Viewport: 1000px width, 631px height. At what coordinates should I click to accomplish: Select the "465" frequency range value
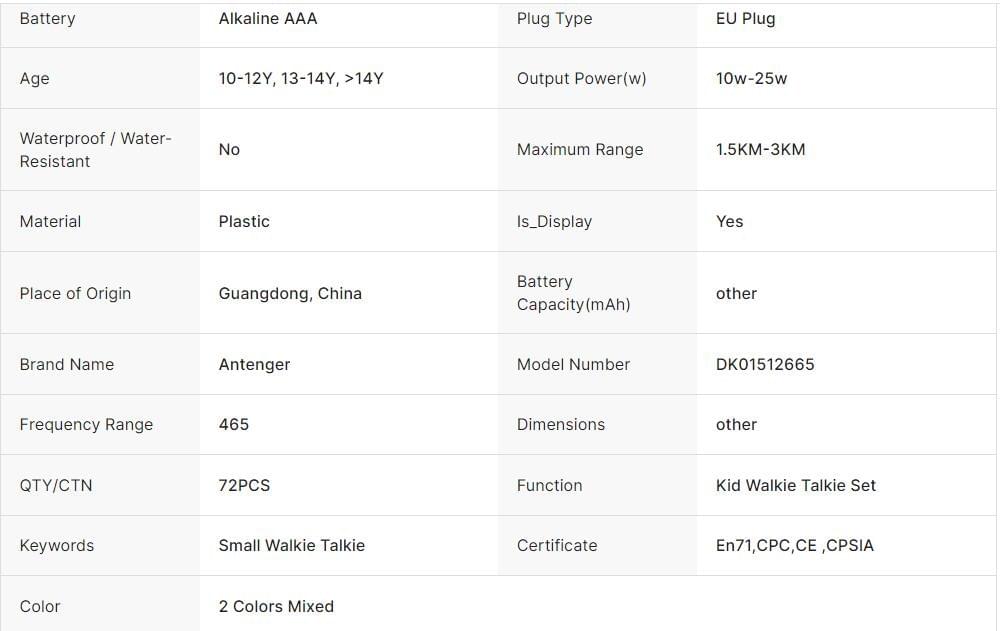(x=234, y=425)
